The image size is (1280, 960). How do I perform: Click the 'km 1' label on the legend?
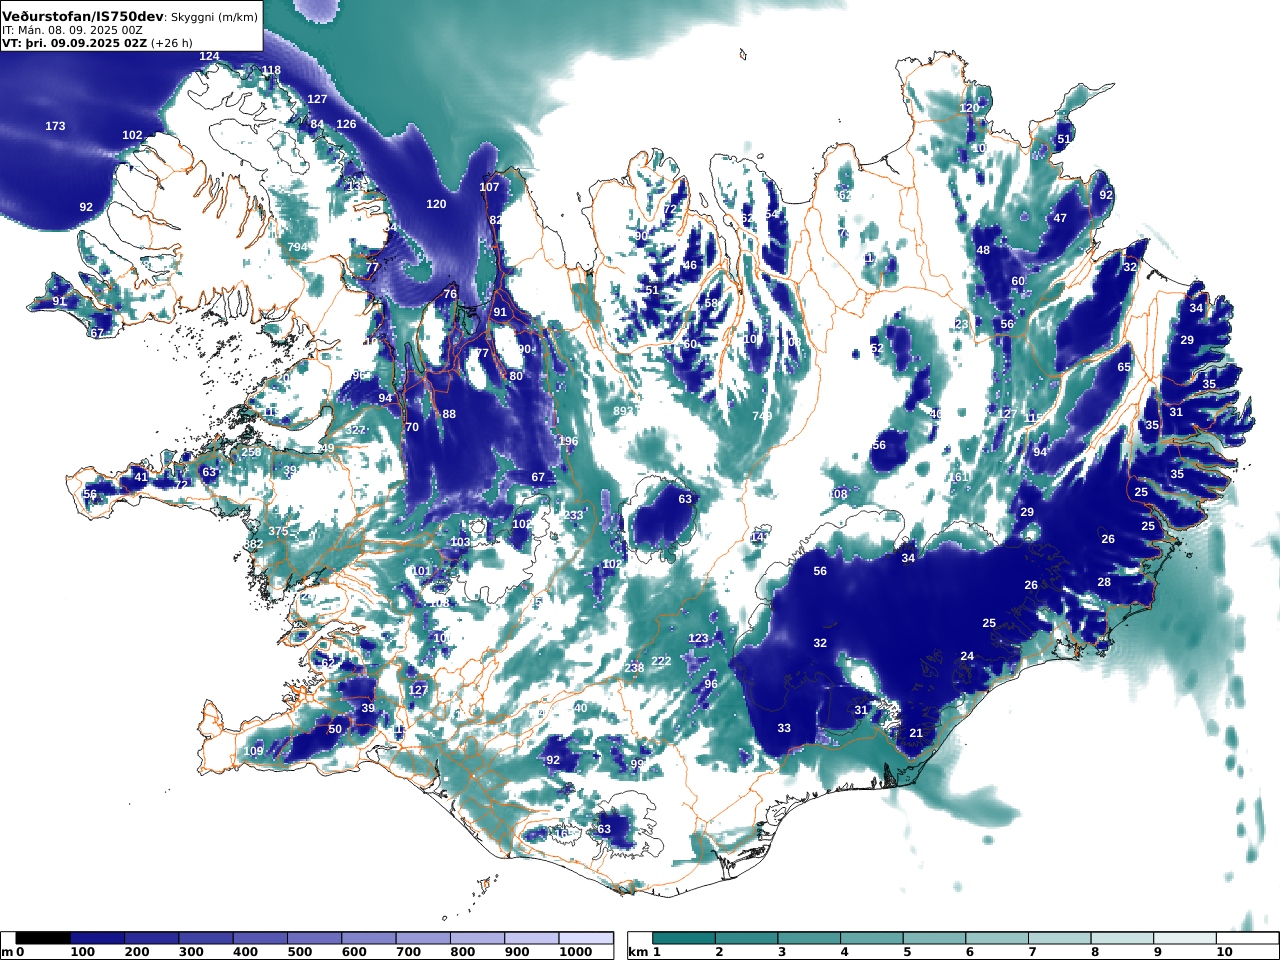click(x=646, y=952)
